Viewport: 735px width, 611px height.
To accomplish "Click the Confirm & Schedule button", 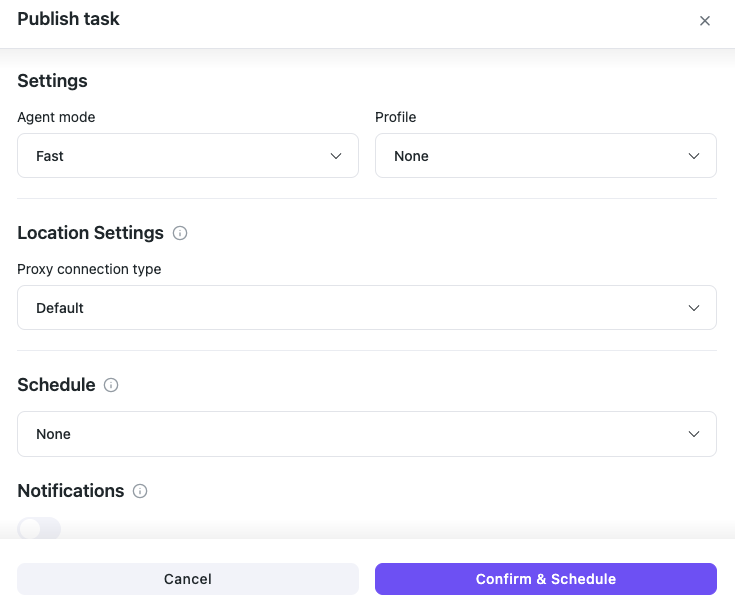I will coord(546,579).
